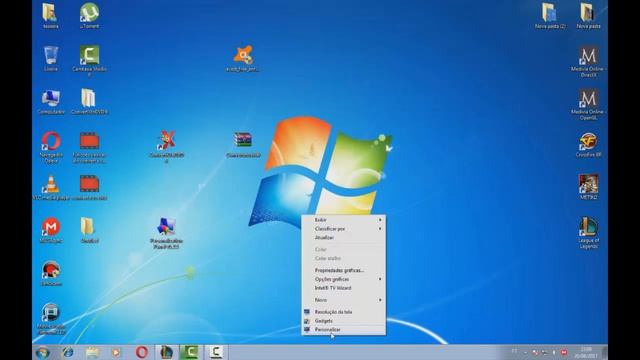Click the Show desktop strip beside clock
Image resolution: width=640 pixels, height=360 pixels.
click(x=605, y=352)
